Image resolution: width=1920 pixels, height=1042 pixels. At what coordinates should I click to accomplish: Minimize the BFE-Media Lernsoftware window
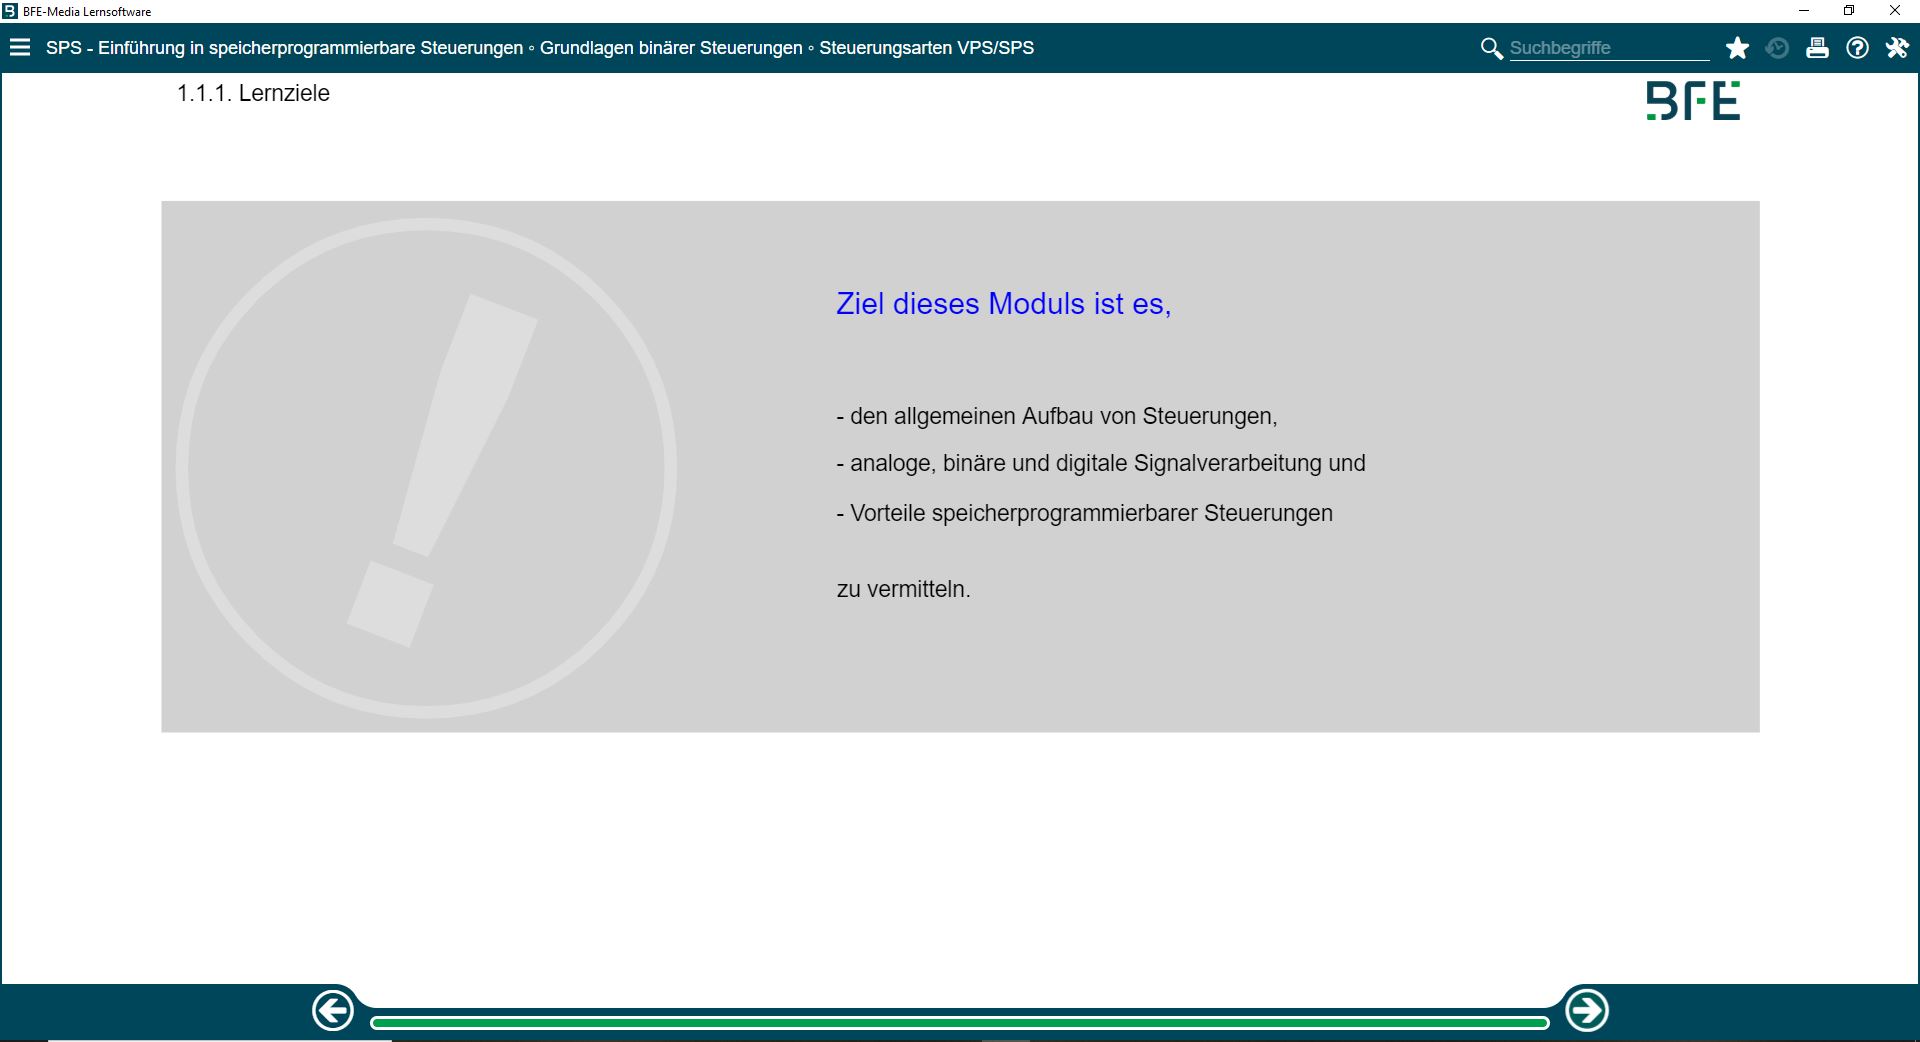[x=1804, y=11]
